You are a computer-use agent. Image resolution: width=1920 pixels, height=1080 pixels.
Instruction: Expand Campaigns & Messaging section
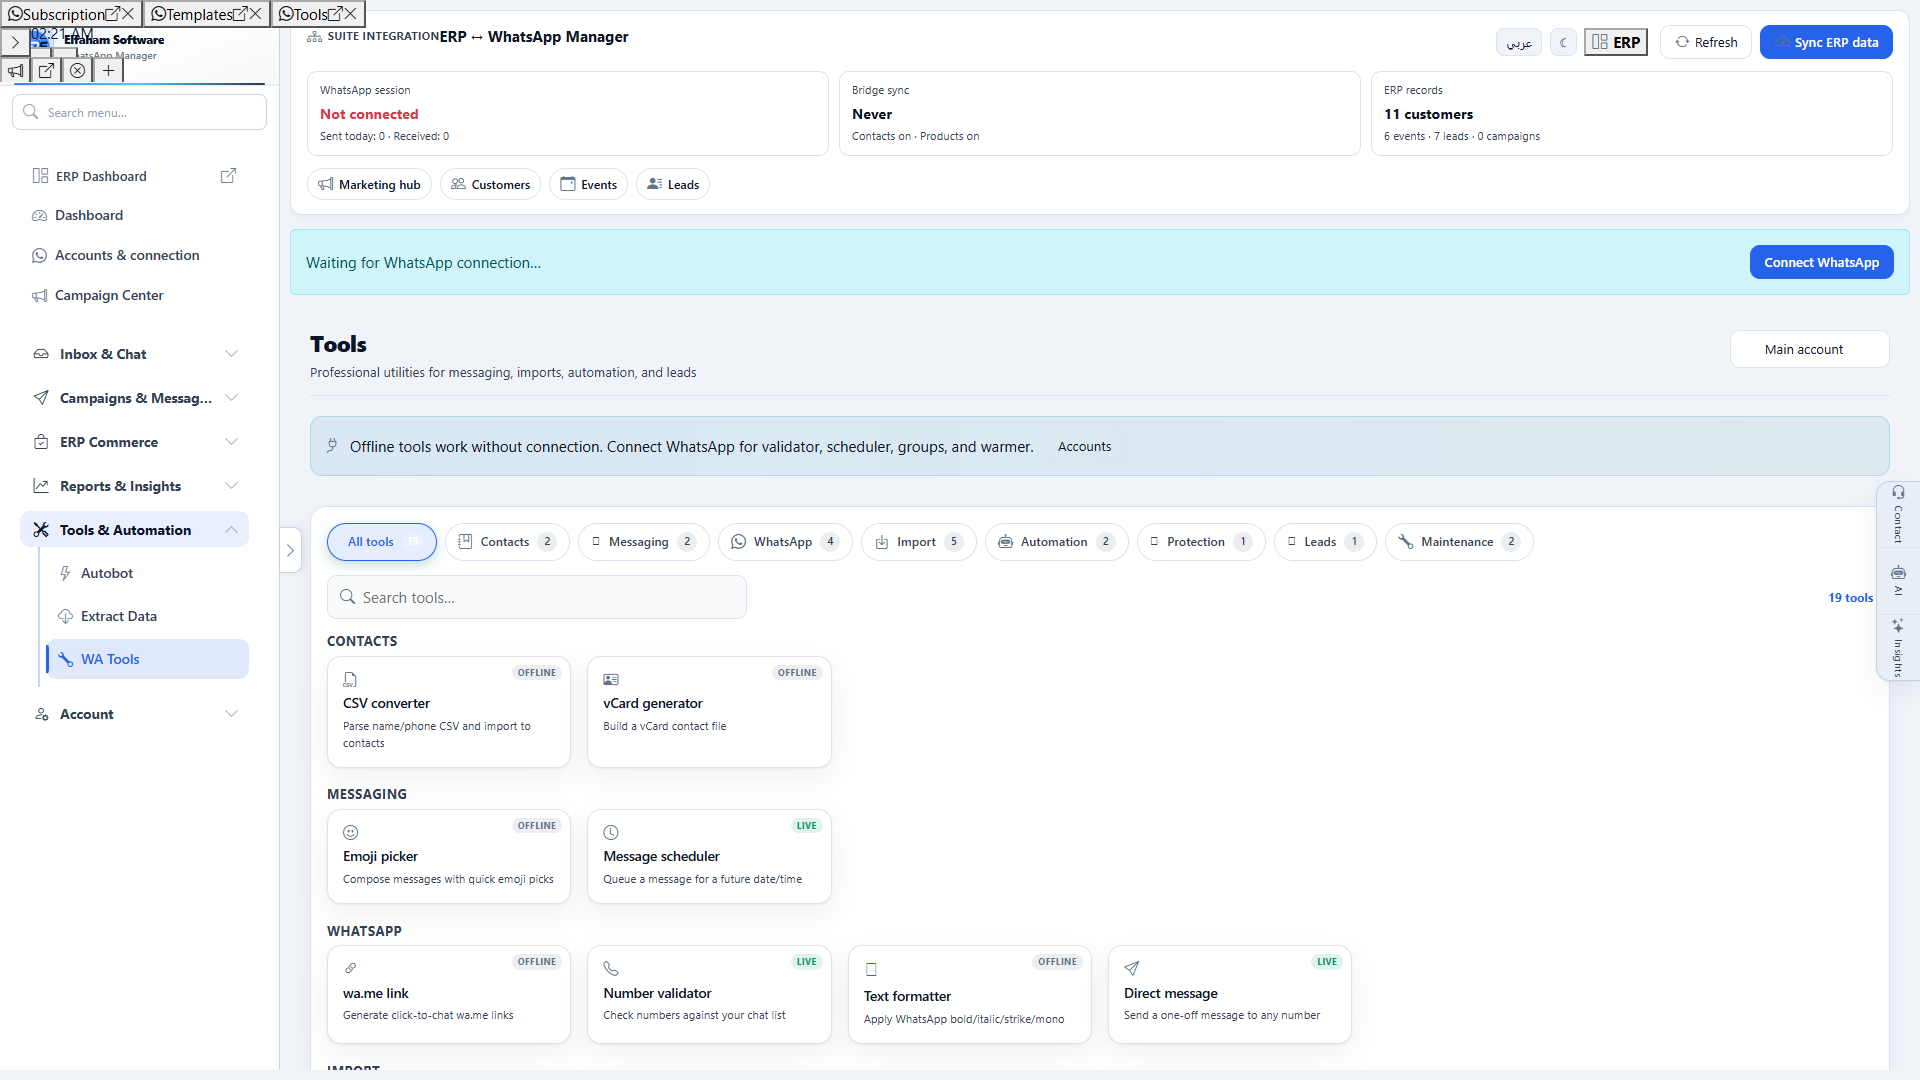coord(134,398)
